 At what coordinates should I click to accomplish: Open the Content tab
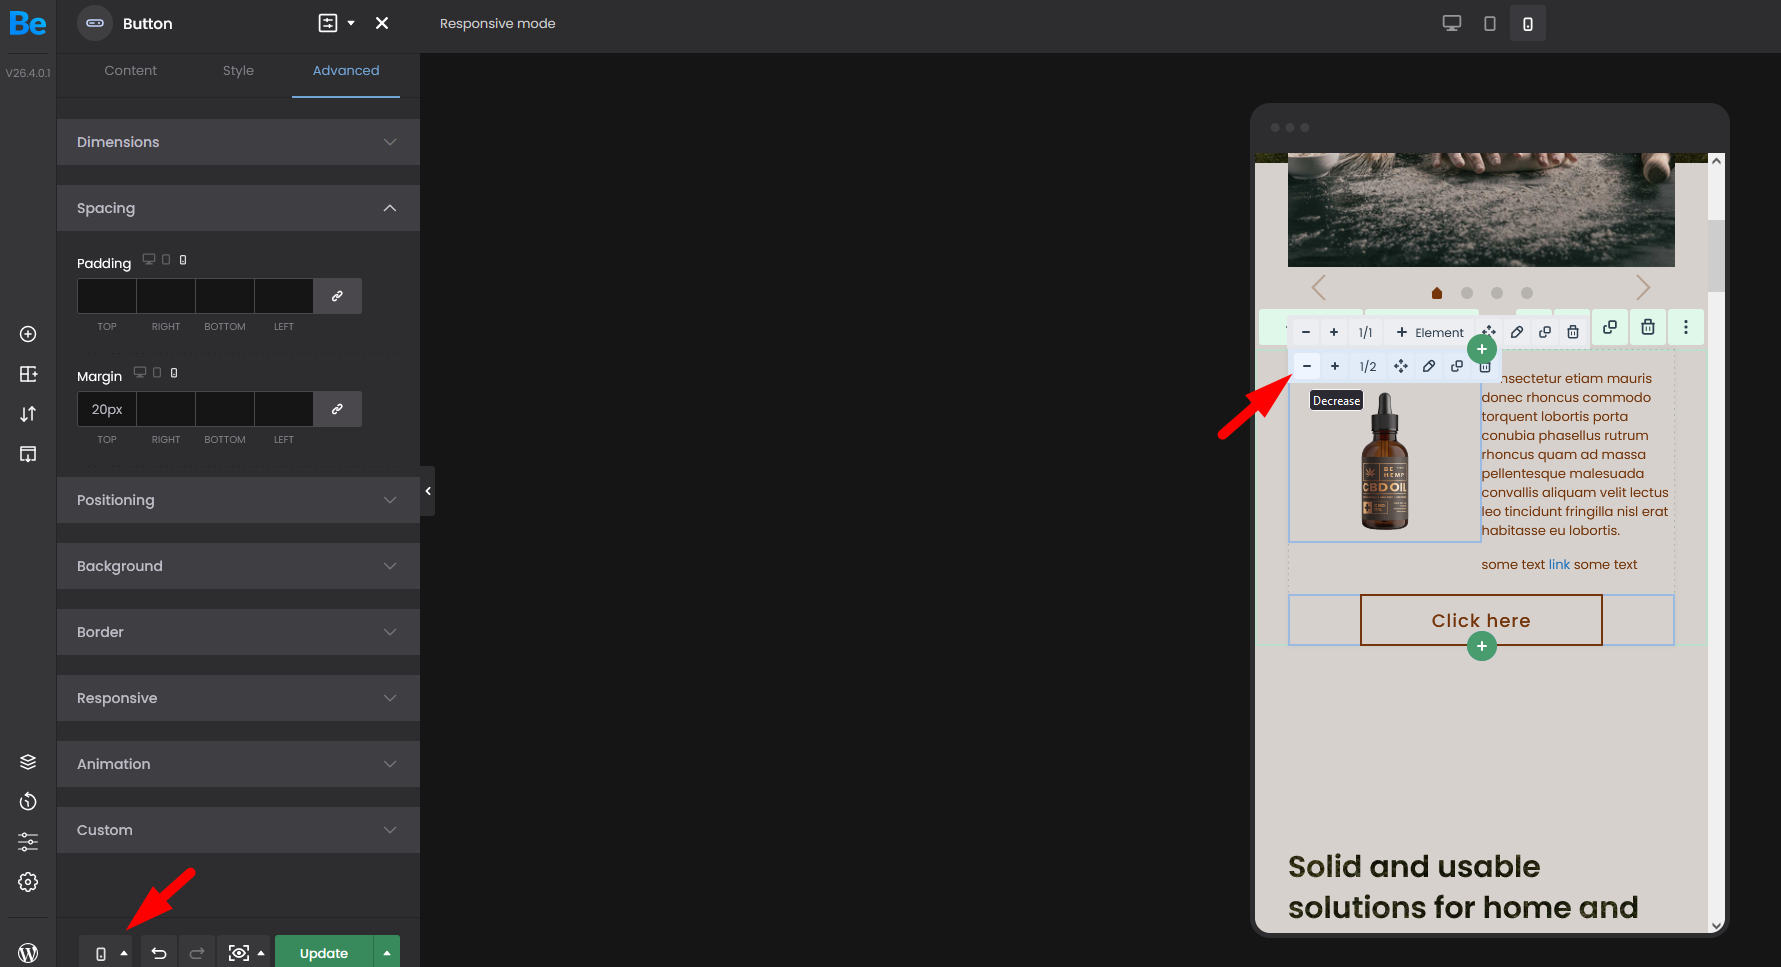tap(130, 70)
